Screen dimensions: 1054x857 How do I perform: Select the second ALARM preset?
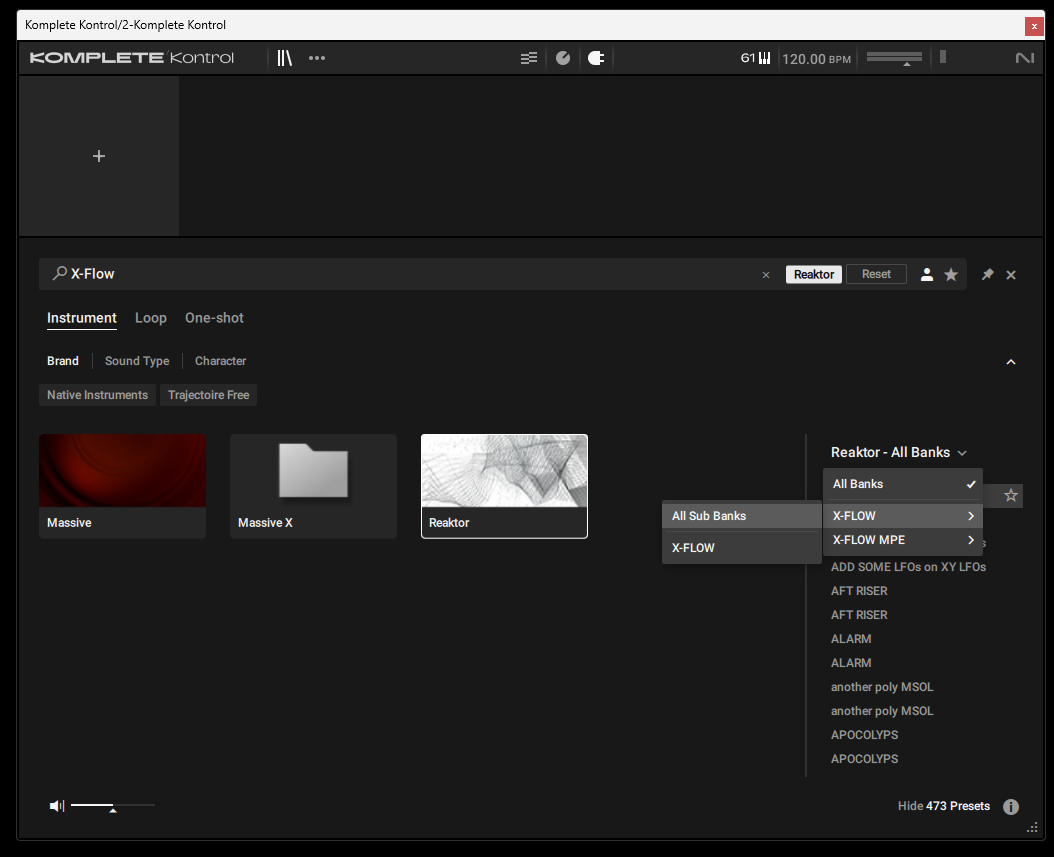pos(851,663)
